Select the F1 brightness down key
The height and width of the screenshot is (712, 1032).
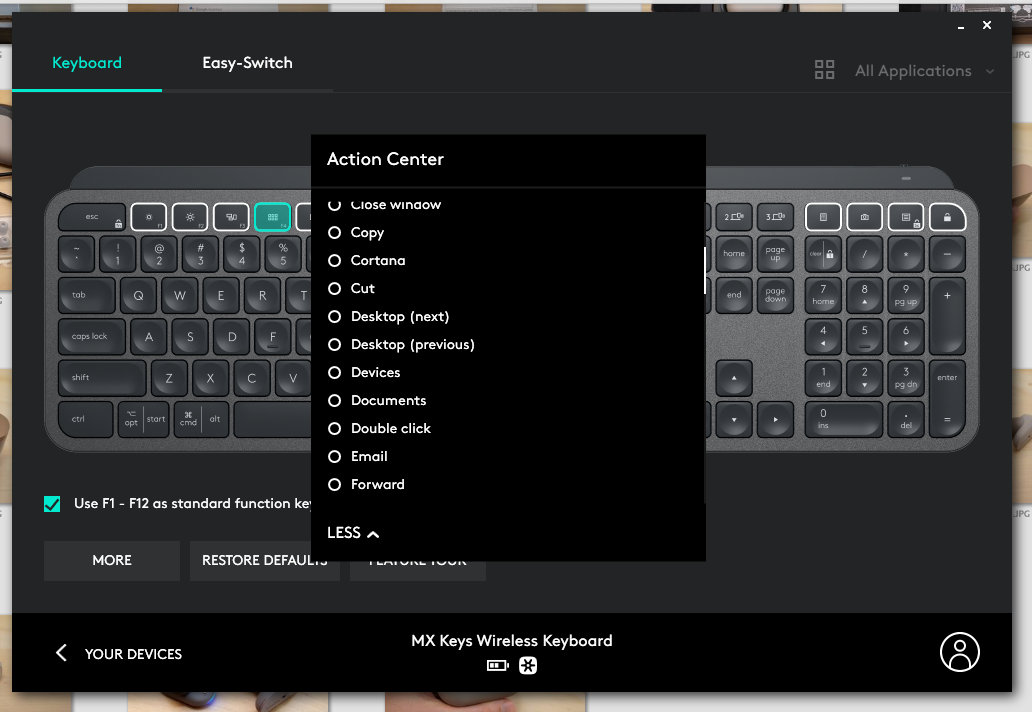click(x=149, y=216)
